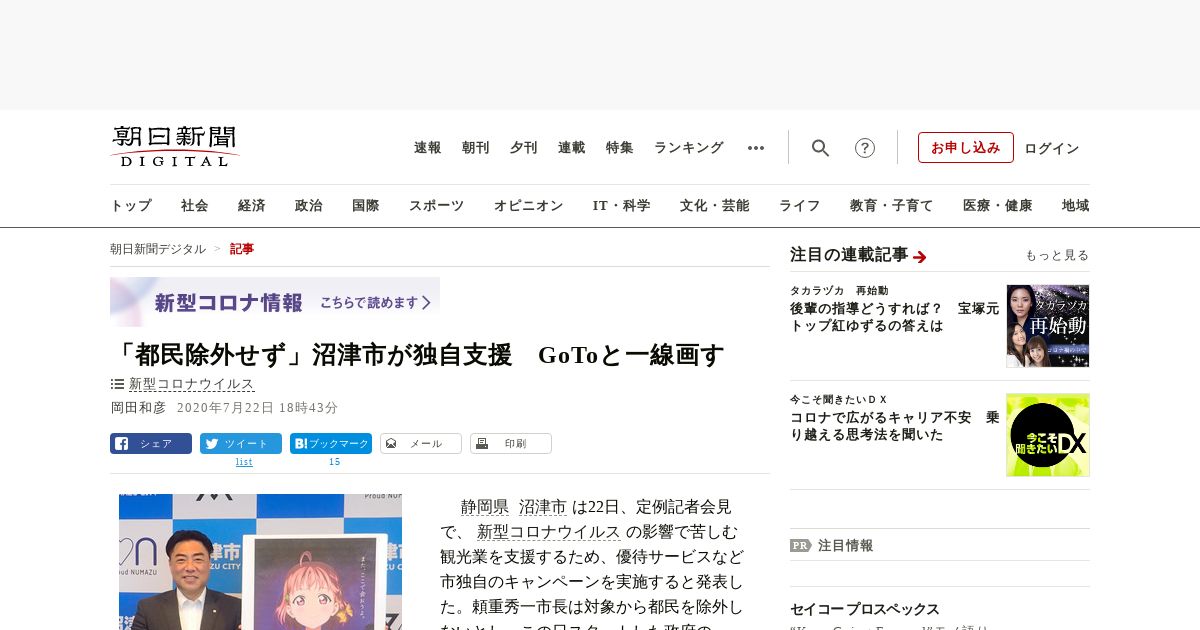Click the help question mark icon
The height and width of the screenshot is (630, 1200).
coord(865,148)
